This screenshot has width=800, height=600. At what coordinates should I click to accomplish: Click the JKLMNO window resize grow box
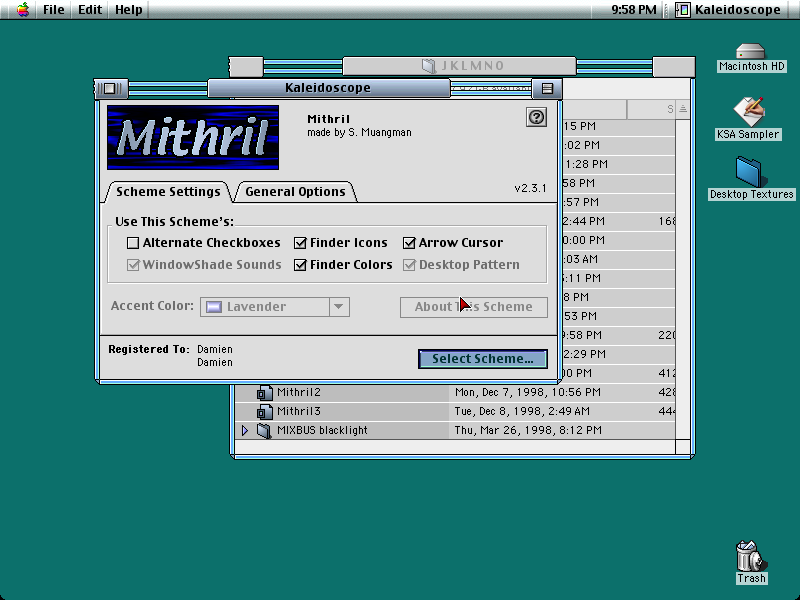click(x=683, y=446)
